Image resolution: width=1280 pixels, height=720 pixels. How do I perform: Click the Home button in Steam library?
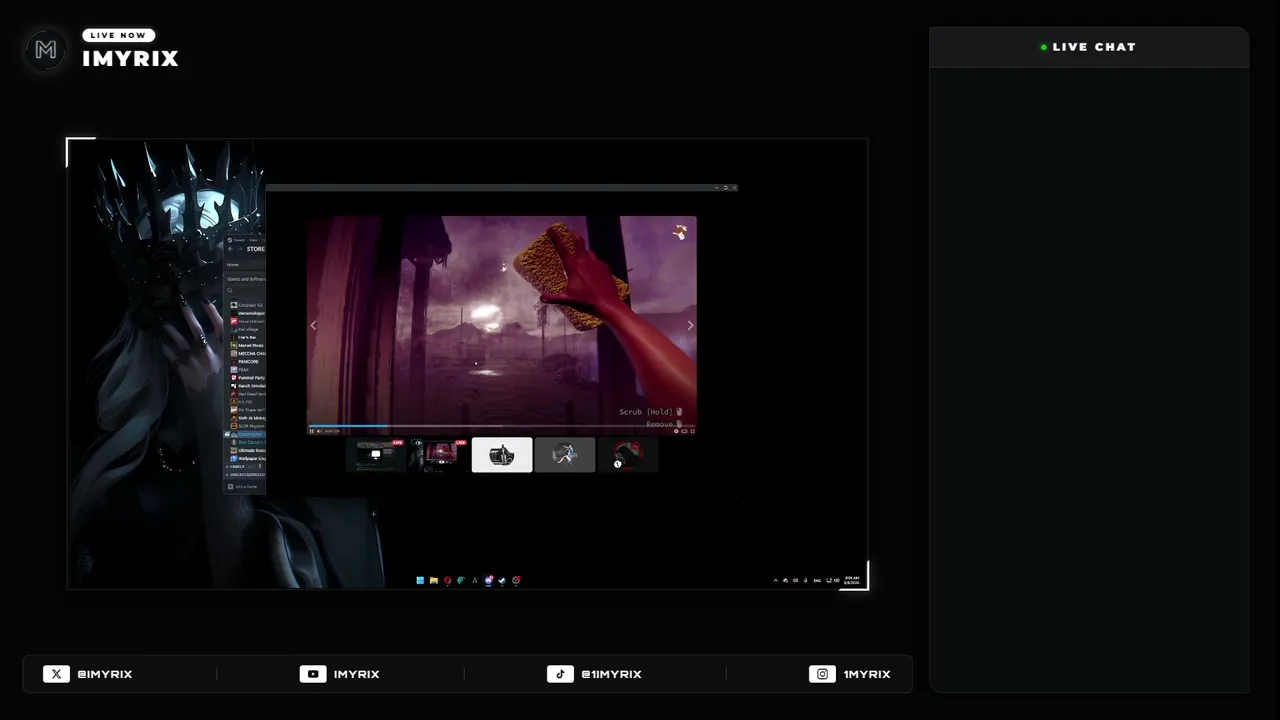(x=233, y=264)
